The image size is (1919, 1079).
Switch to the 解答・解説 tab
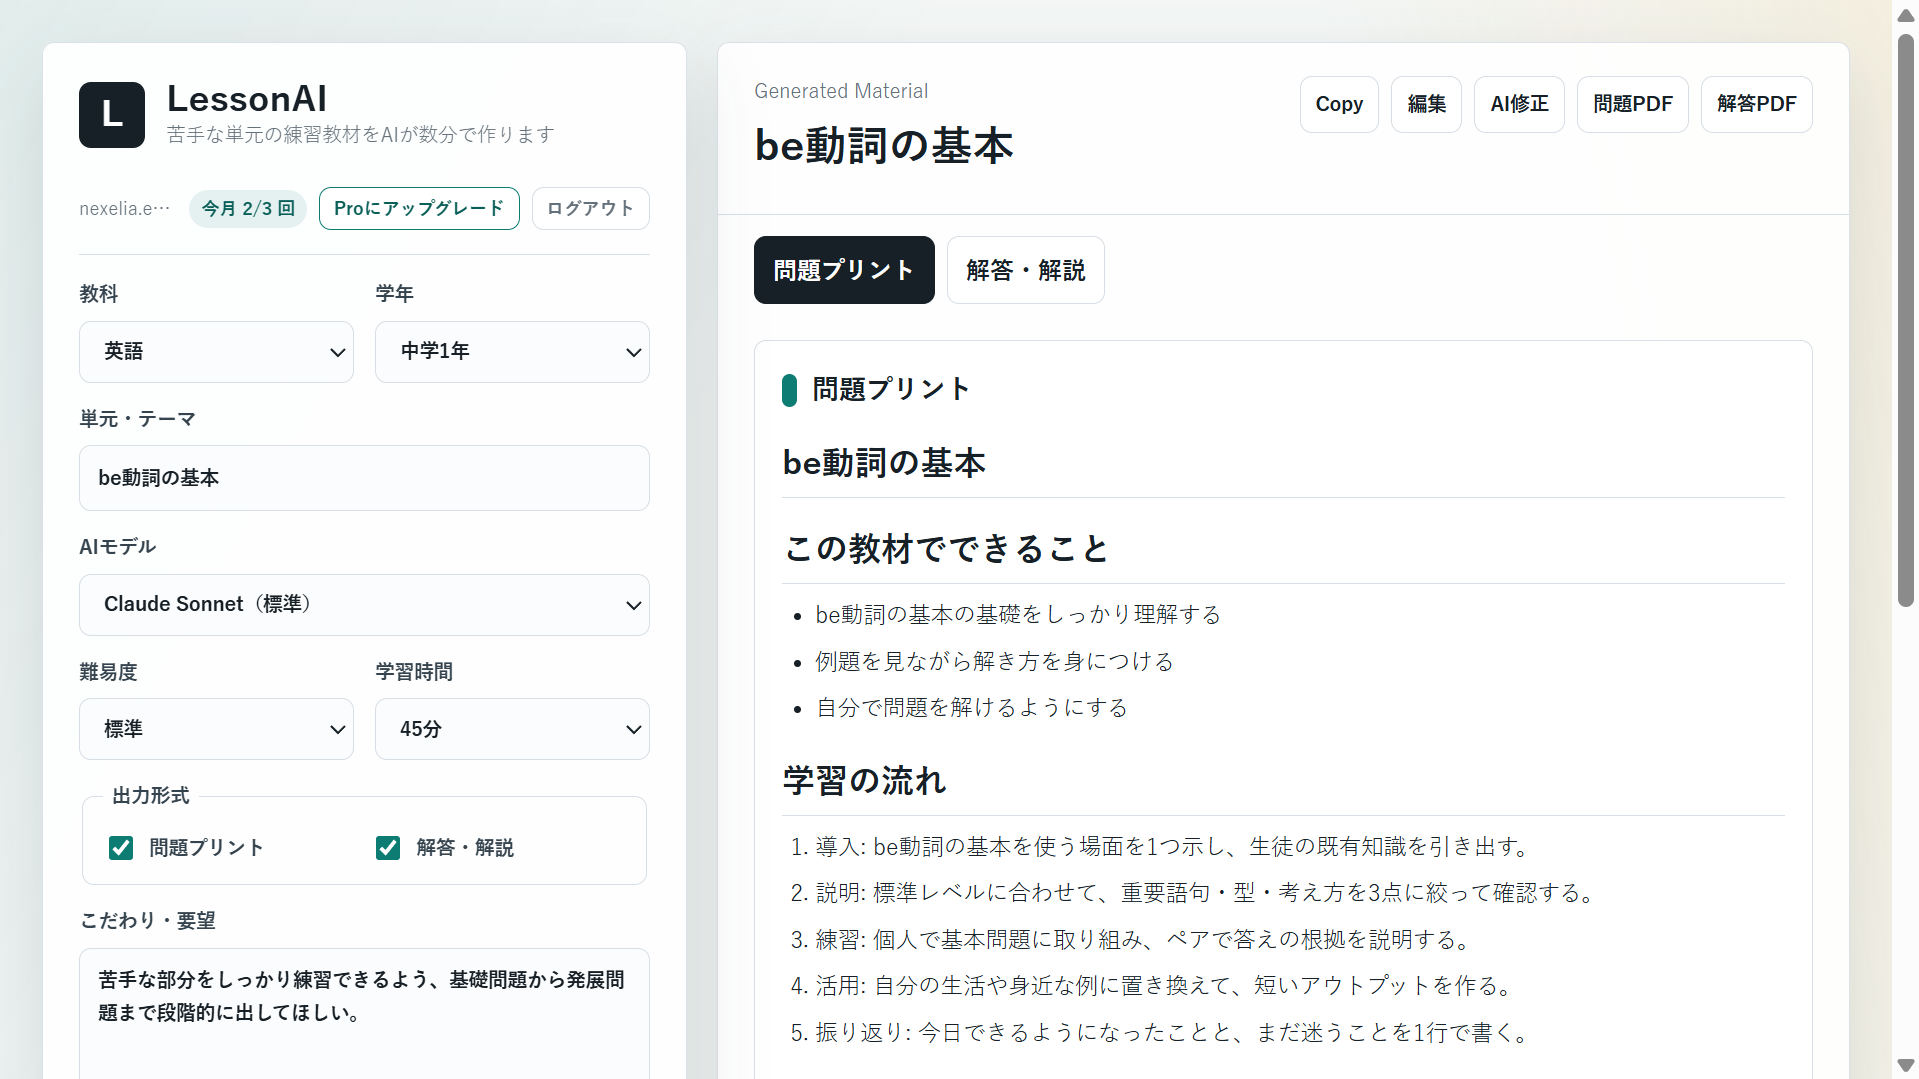pyautogui.click(x=1026, y=270)
